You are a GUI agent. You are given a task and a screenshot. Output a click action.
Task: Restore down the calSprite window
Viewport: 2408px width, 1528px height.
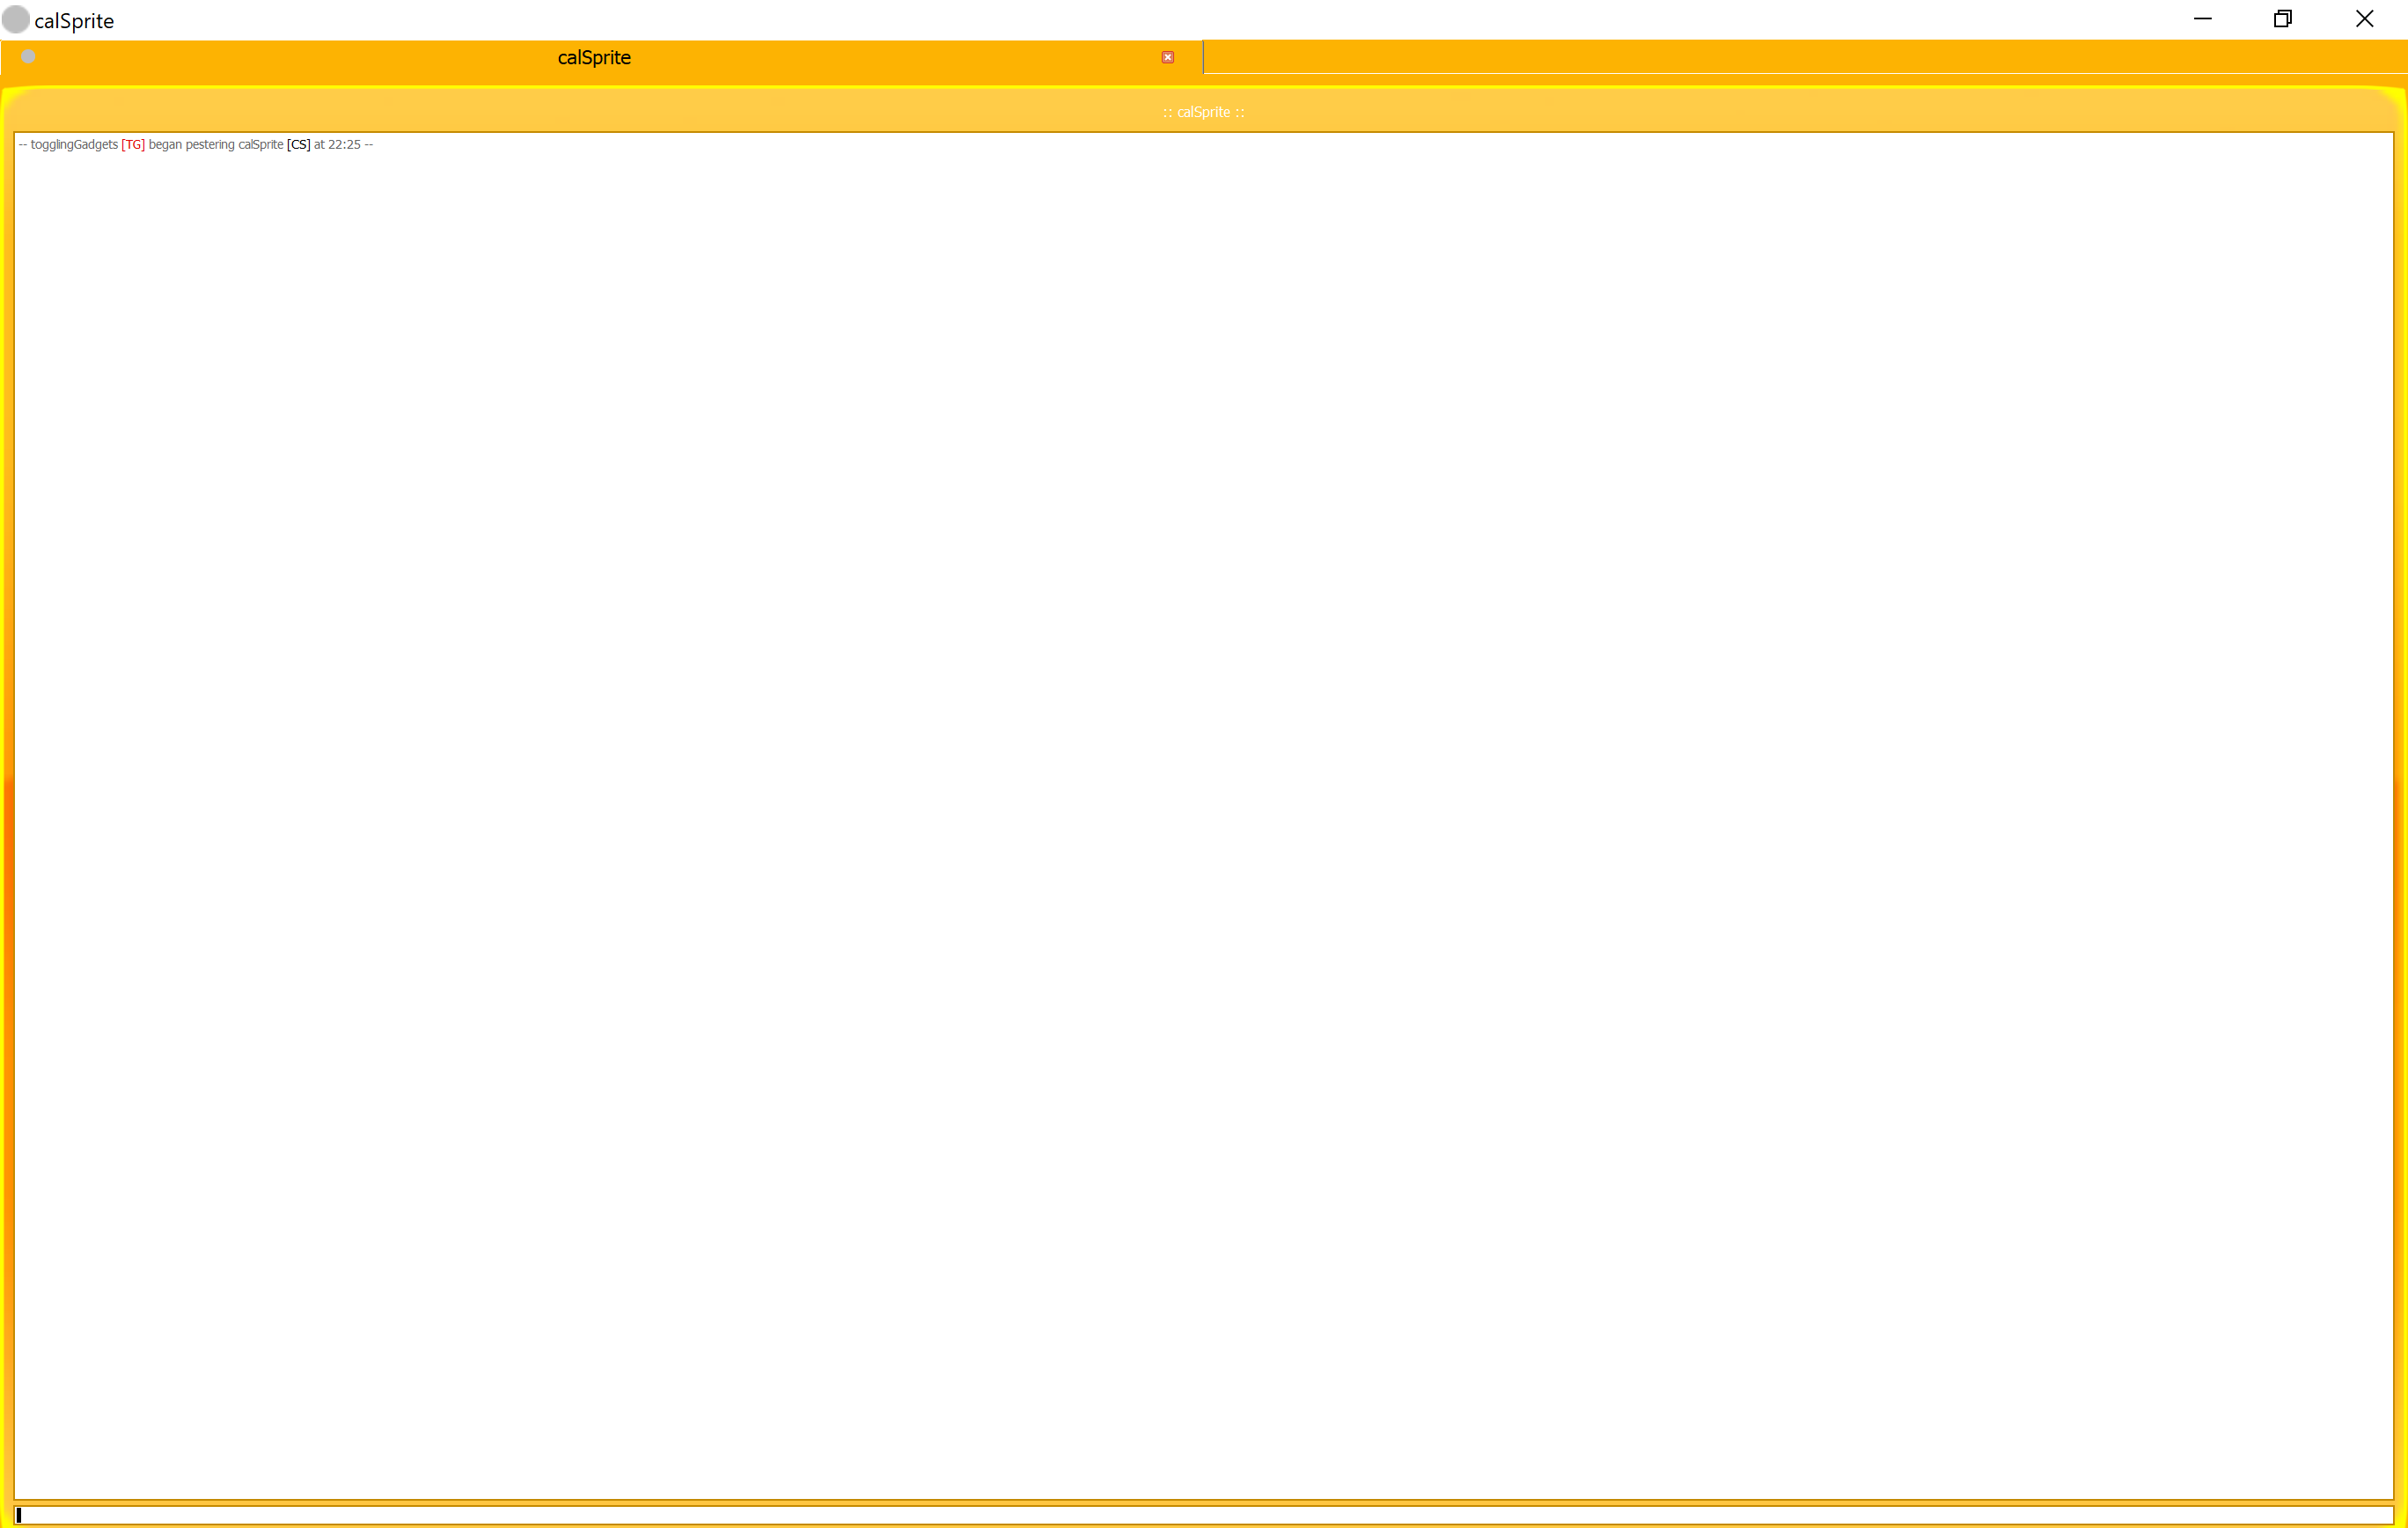(2283, 19)
